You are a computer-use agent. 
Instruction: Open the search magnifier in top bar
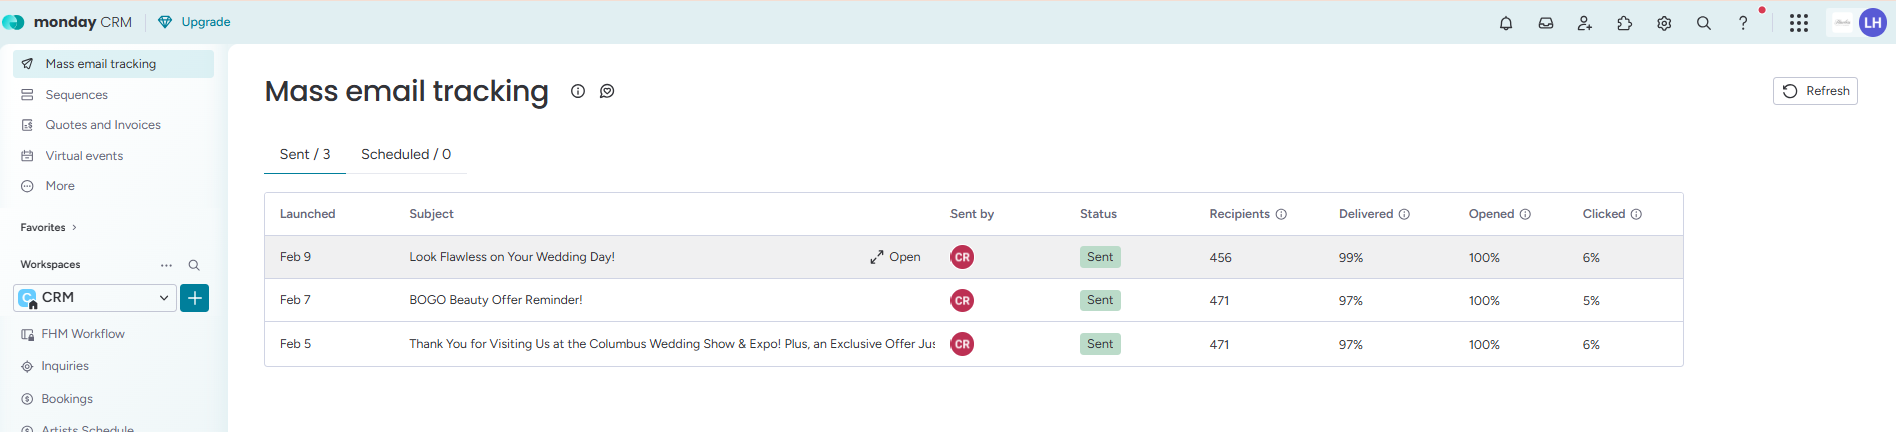click(1703, 23)
